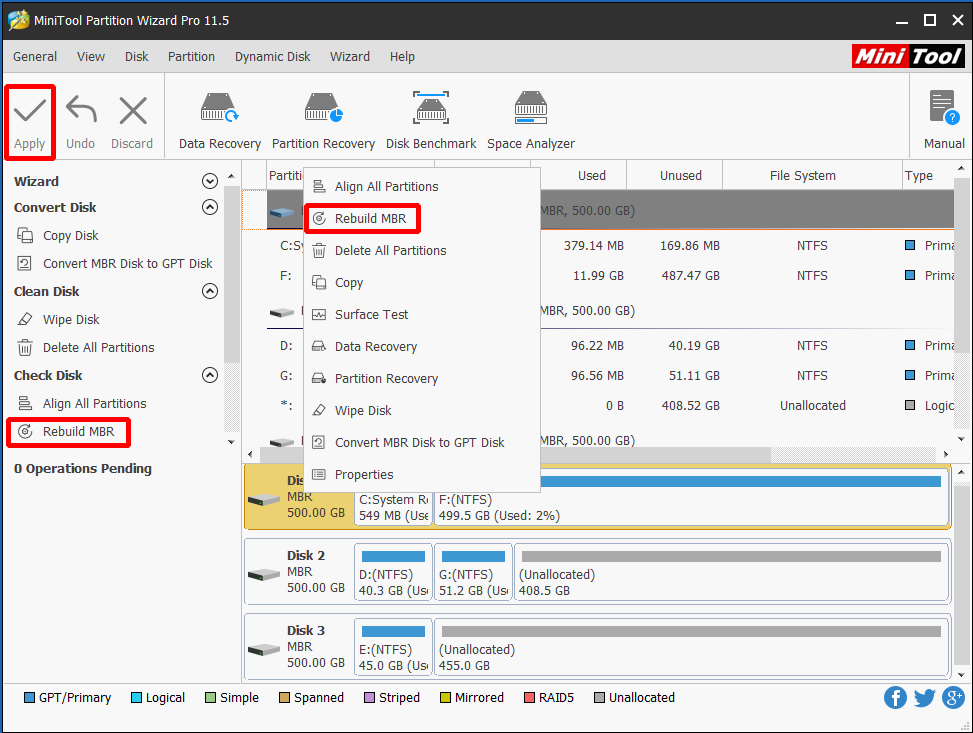Sort by the Type column header
Image resolution: width=973 pixels, height=733 pixels.
point(928,176)
